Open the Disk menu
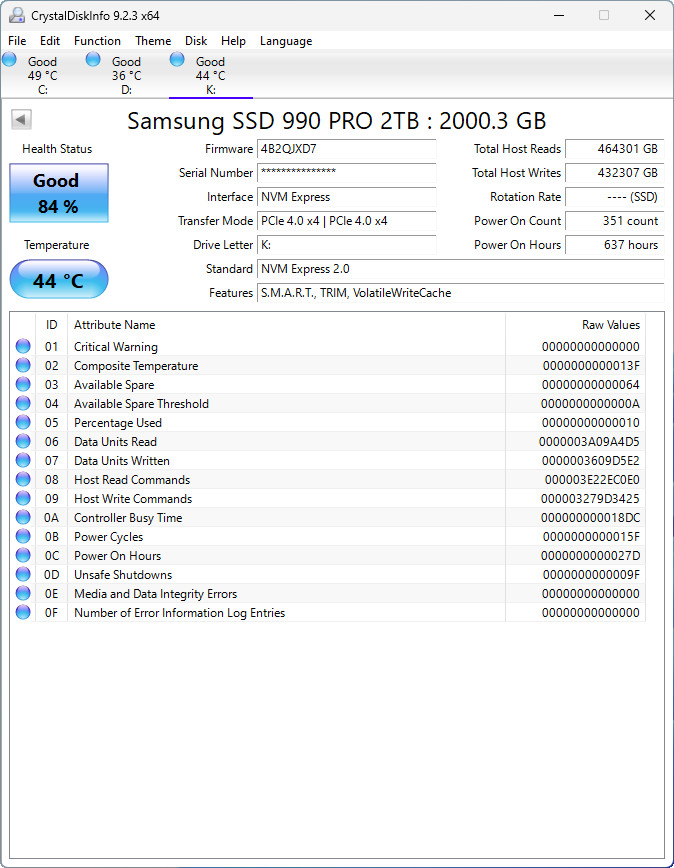 click(196, 41)
